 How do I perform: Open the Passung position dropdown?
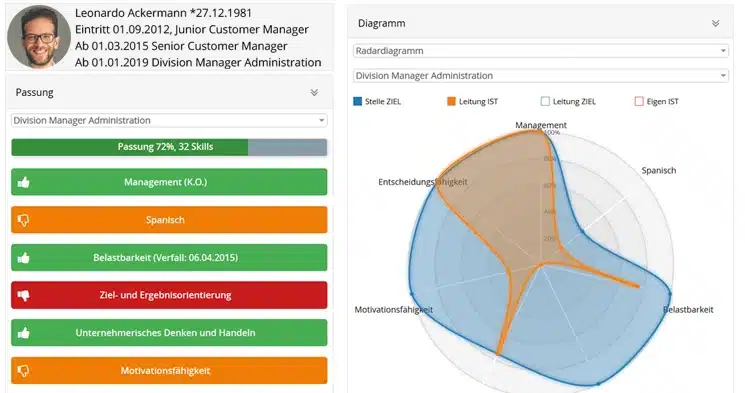[x=169, y=120]
